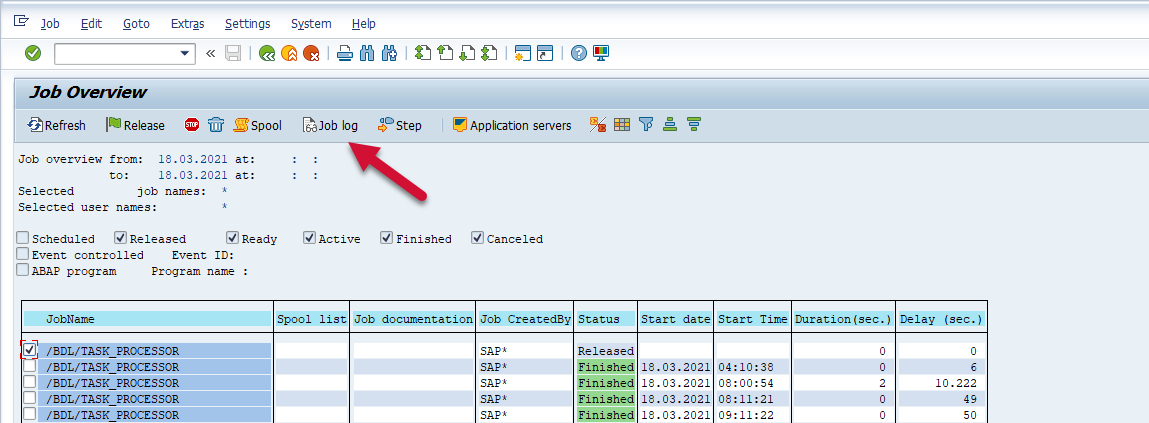Click the blue Help question mark icon
The width and height of the screenshot is (1149, 423).
(x=578, y=53)
